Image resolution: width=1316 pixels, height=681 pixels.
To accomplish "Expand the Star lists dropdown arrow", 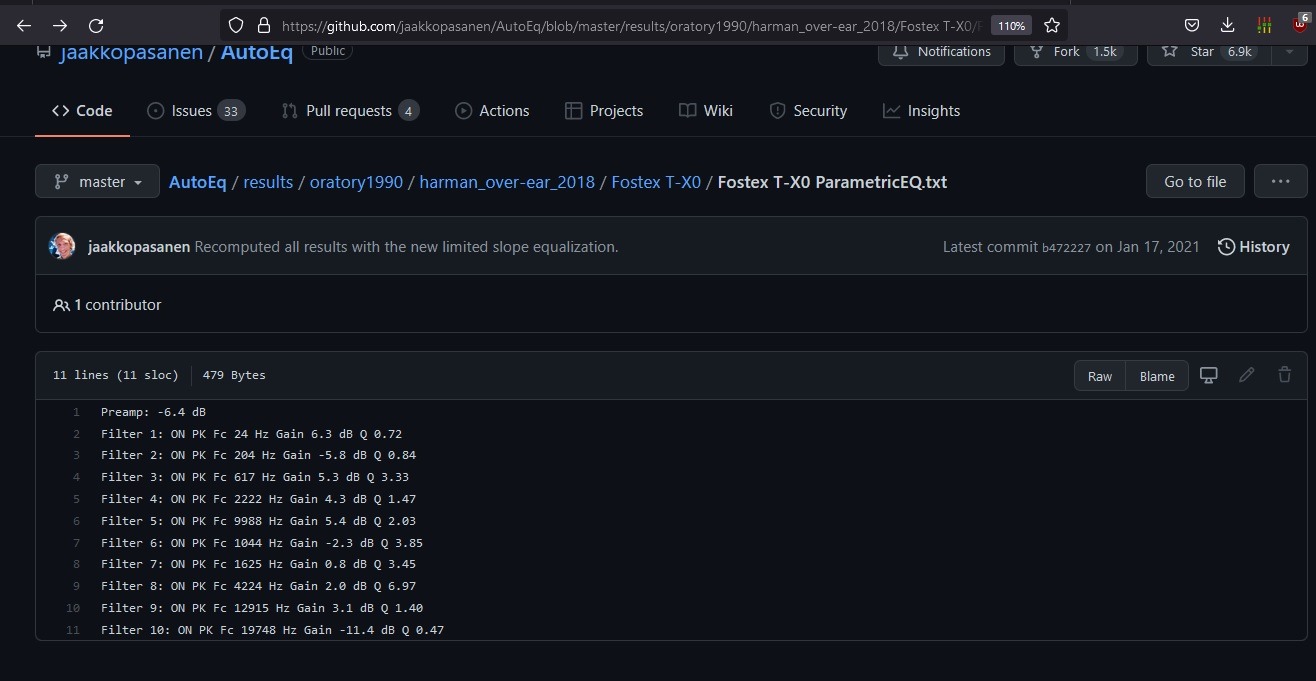I will pyautogui.click(x=1289, y=51).
